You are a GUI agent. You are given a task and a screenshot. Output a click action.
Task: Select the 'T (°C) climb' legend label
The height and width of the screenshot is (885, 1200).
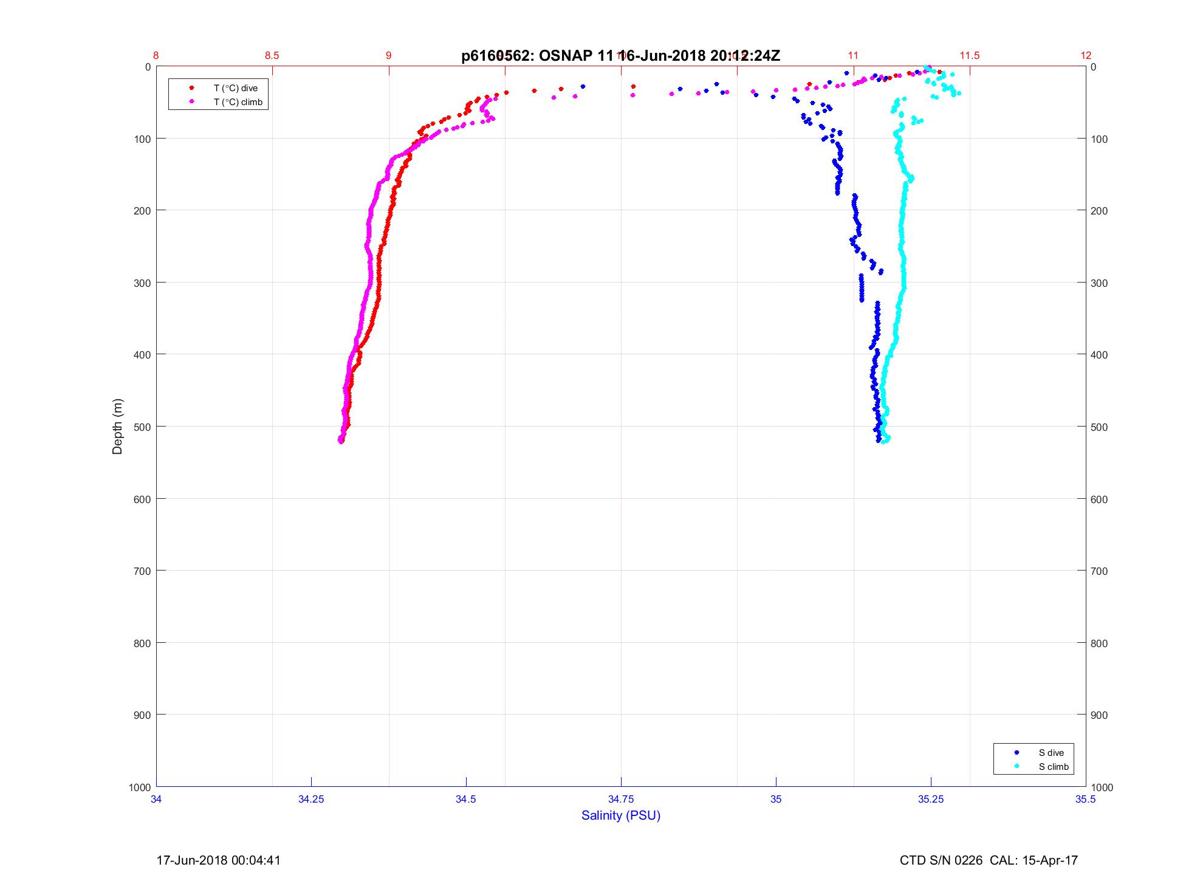(238, 102)
